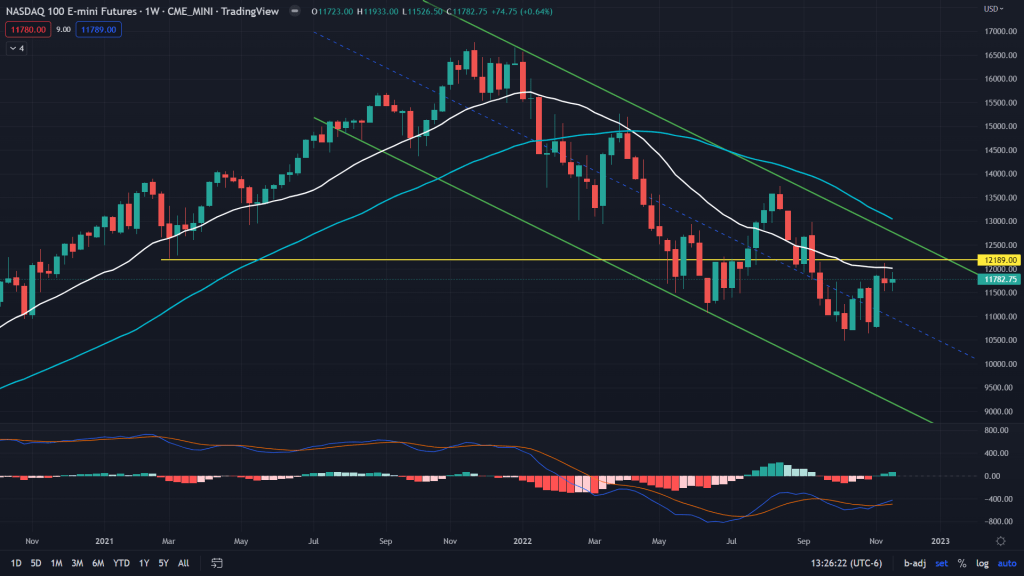1024x576 pixels.
Task: Click the yellow 12189.00 price label
Action: click(999, 259)
